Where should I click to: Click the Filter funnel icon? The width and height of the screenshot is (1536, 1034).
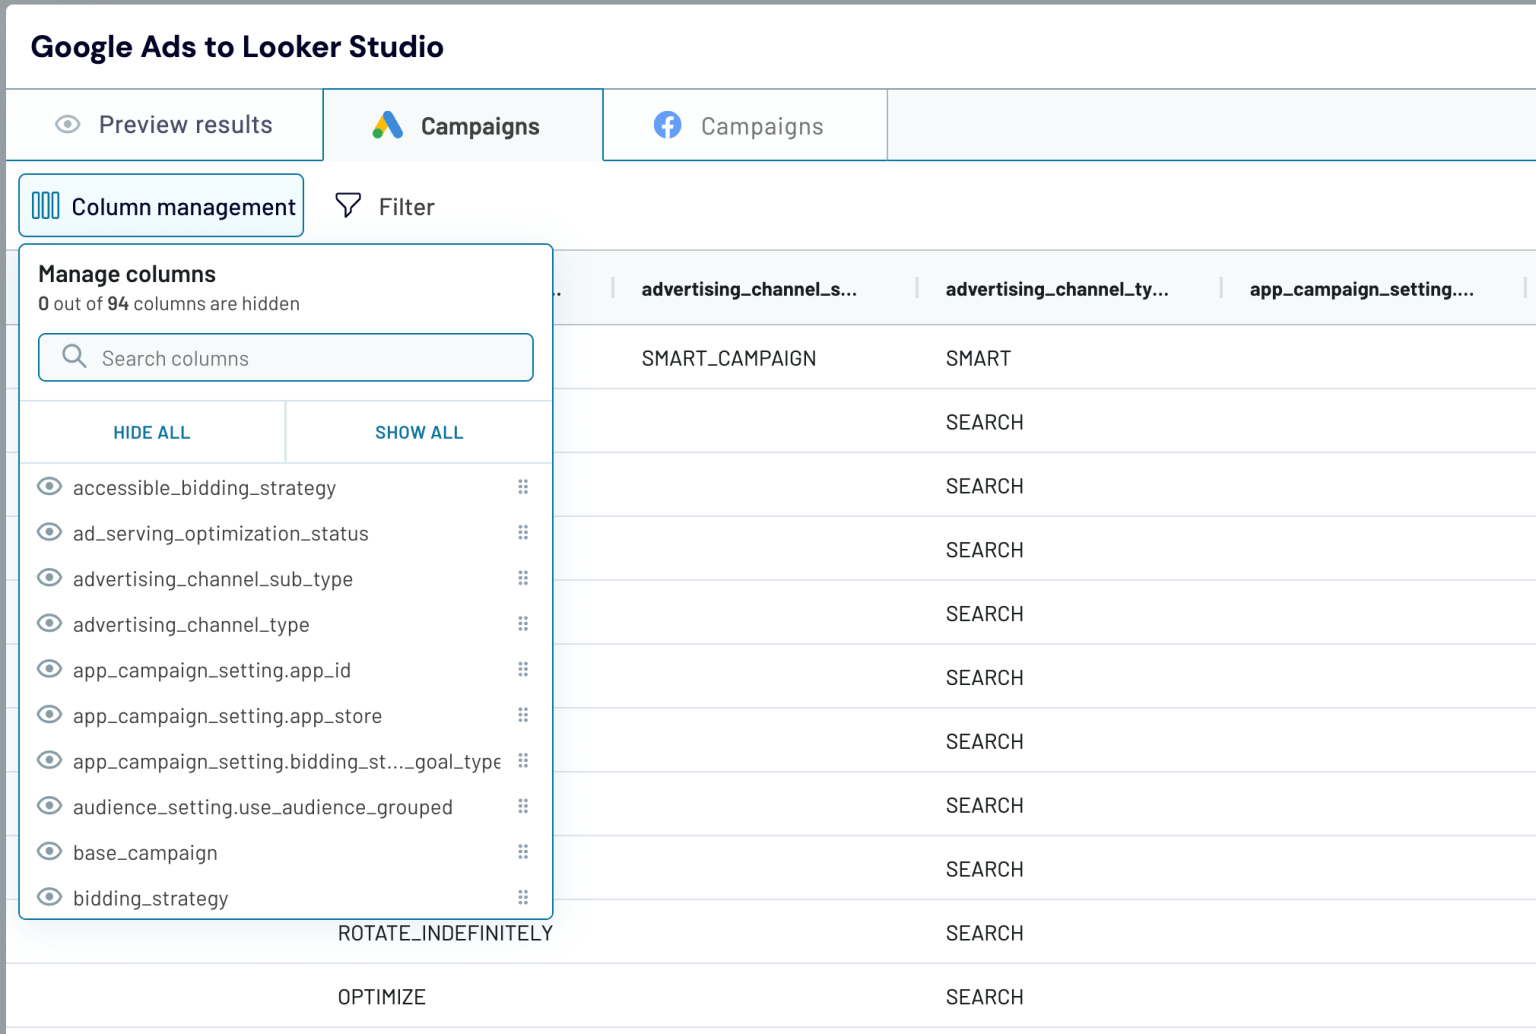(x=347, y=205)
